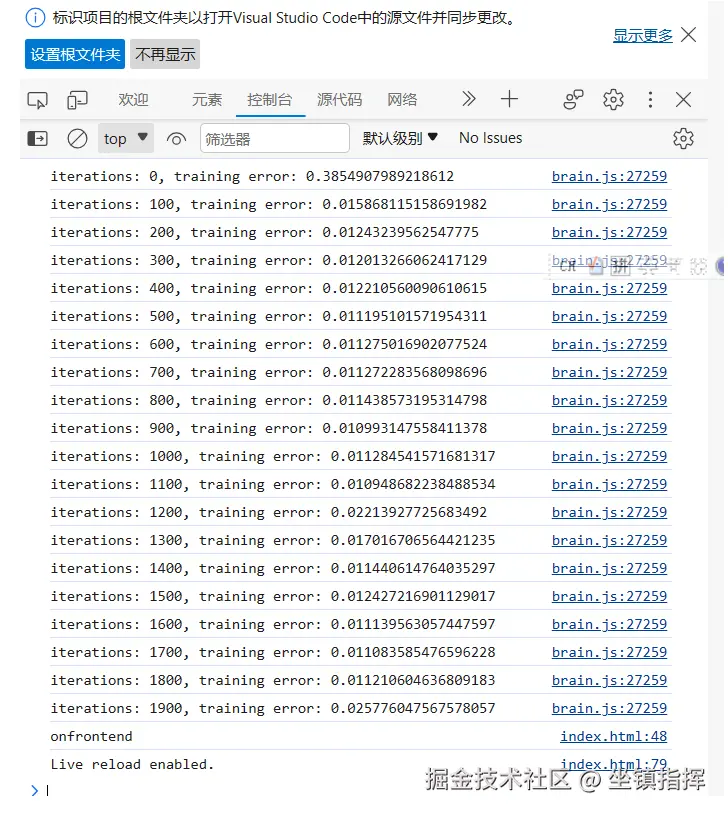
Task: Open brain.js:27259 link for iterations 200
Action: (x=609, y=232)
